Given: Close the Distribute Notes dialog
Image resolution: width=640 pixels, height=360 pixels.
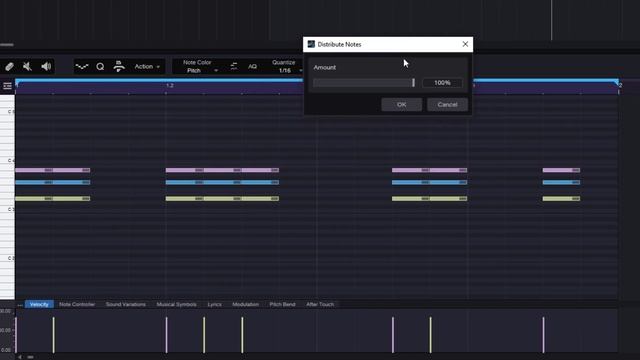Looking at the screenshot, I should click(x=465, y=44).
